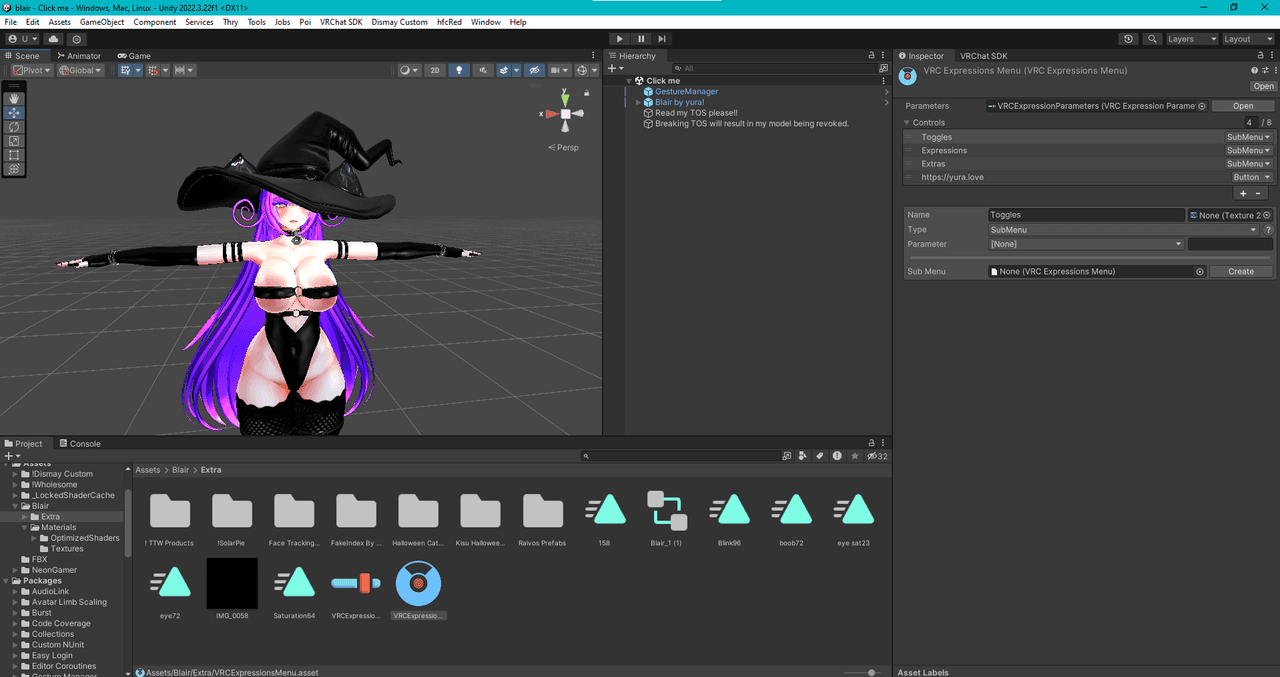Image resolution: width=1280 pixels, height=677 pixels.
Task: Select the Blair_1 (1) animator controller asset
Action: click(x=667, y=517)
